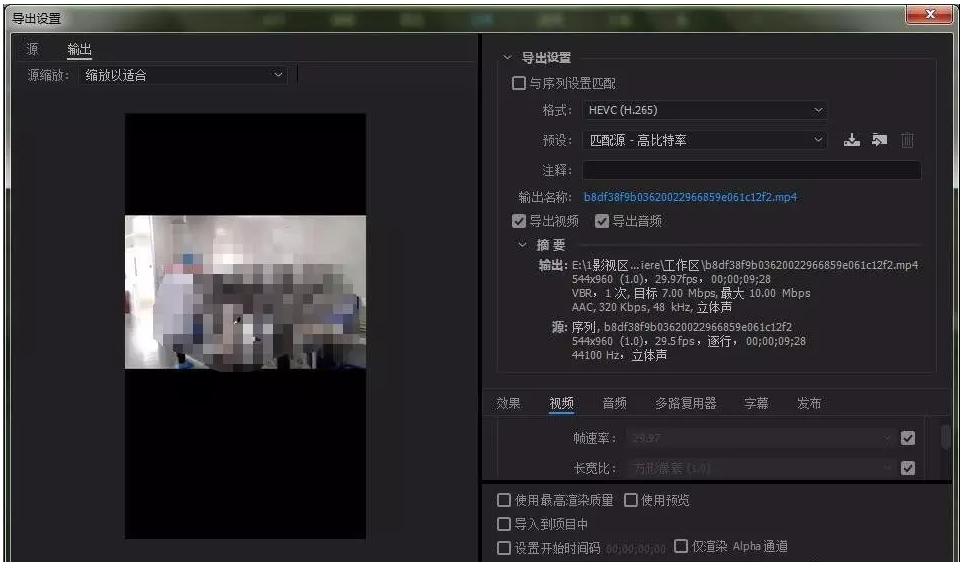Collapse the 摘要 section

point(522,244)
